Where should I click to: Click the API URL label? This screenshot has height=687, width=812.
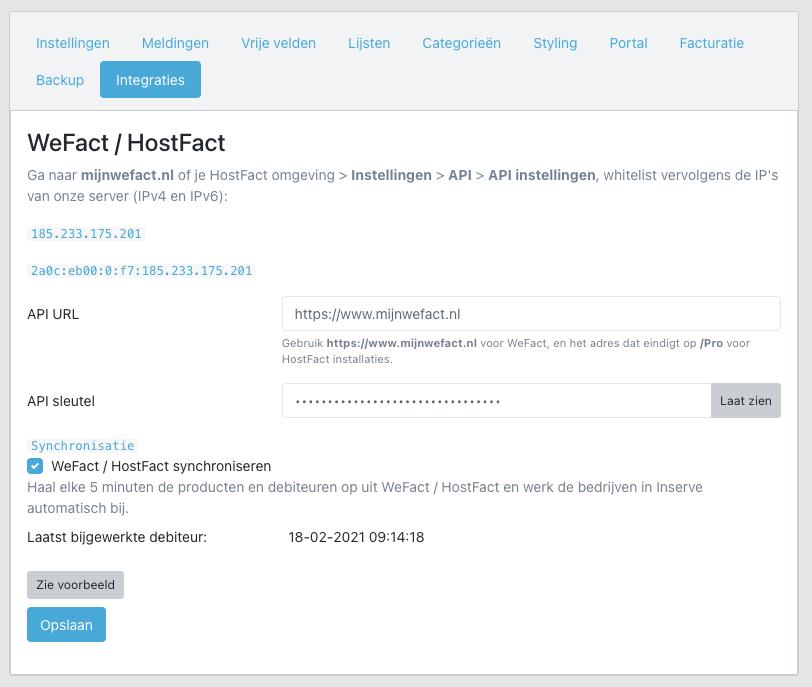click(x=53, y=314)
